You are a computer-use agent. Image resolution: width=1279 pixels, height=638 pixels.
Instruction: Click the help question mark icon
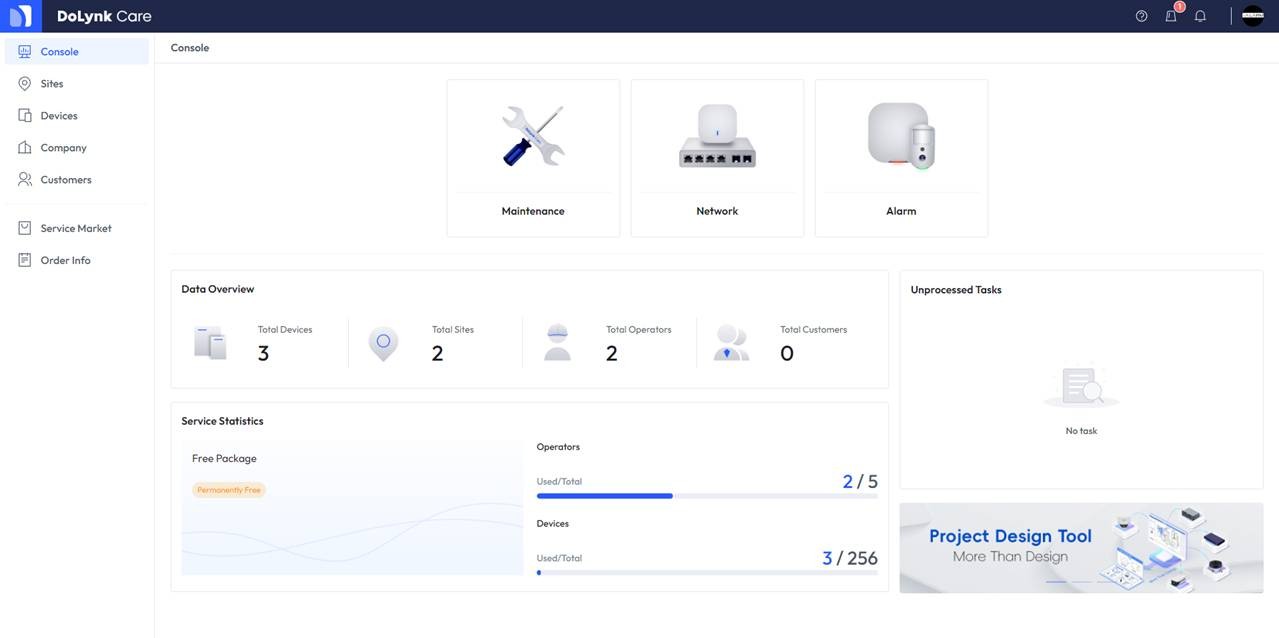point(1141,16)
